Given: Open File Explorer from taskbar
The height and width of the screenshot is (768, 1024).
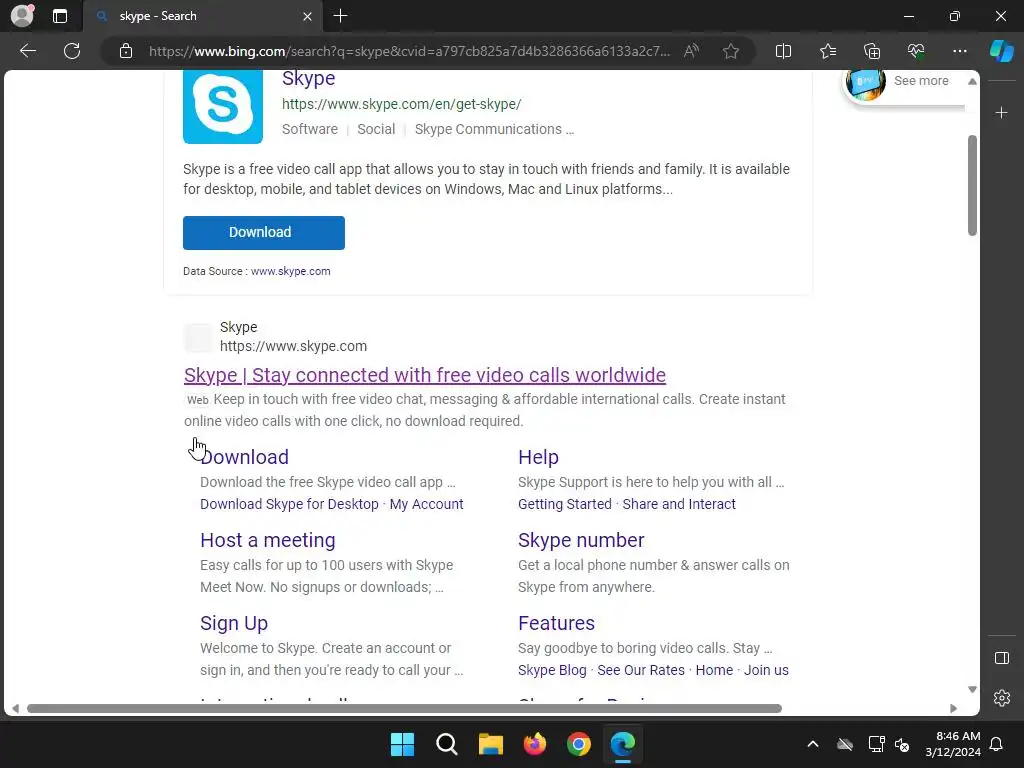Looking at the screenshot, I should coord(490,744).
